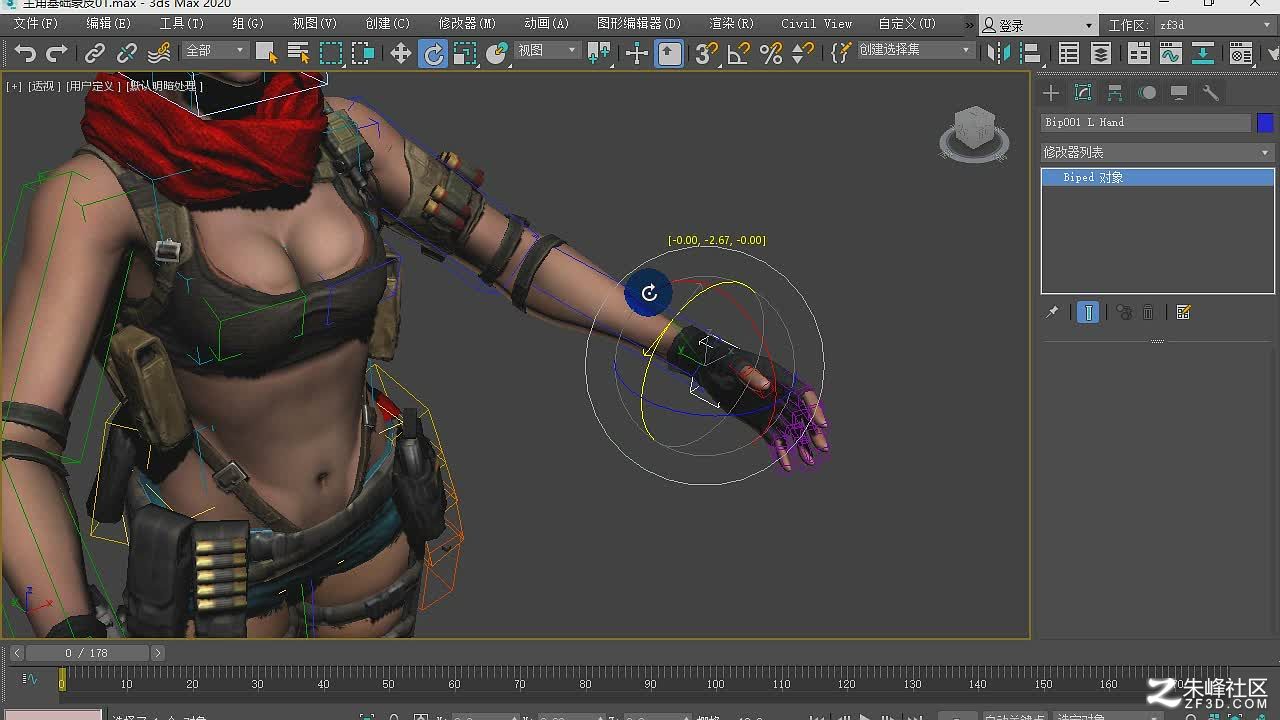Open the selection filter '全部' dropdown

click(214, 50)
